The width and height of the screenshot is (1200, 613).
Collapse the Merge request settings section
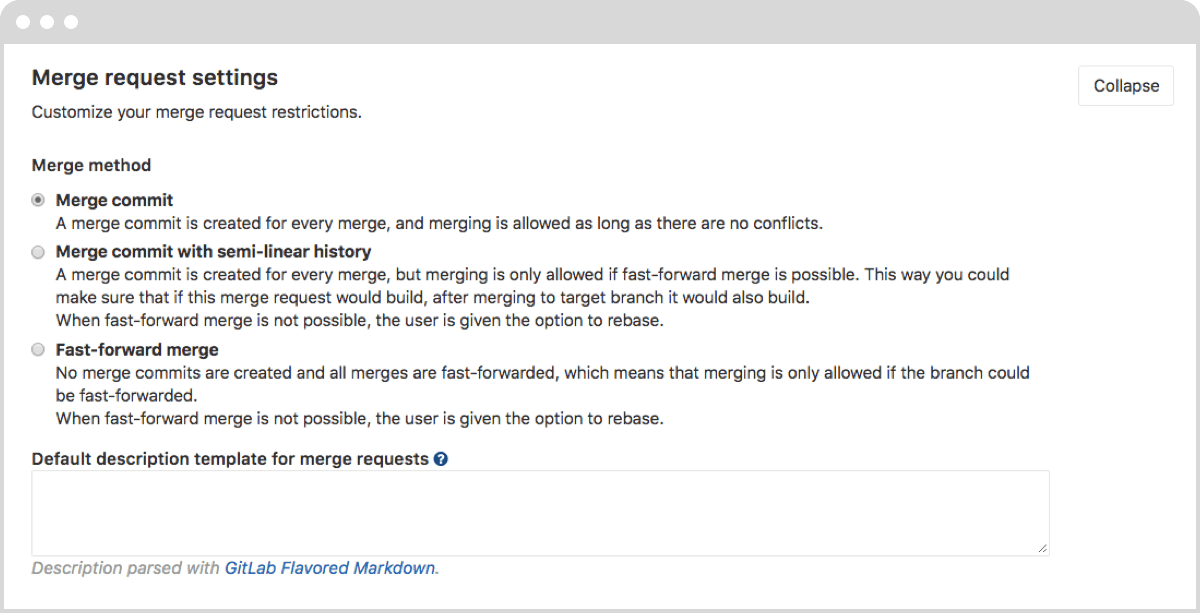[1125, 85]
